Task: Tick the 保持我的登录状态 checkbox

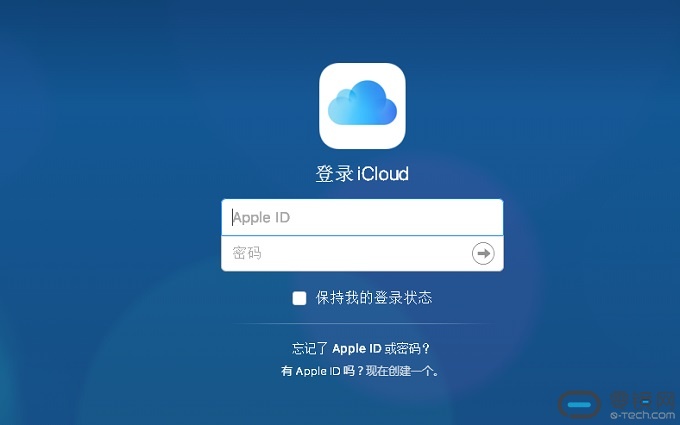Action: pyautogui.click(x=299, y=298)
